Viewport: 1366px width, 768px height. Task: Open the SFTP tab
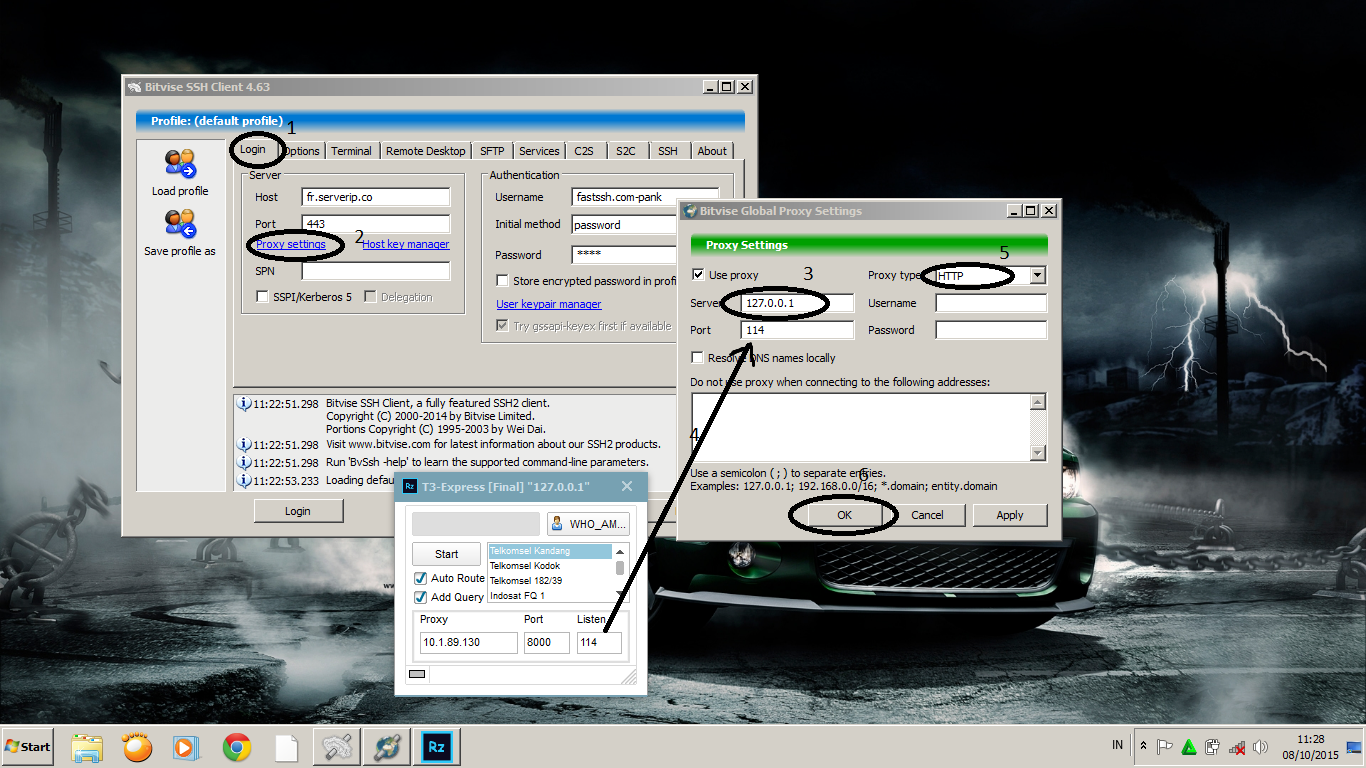[492, 151]
